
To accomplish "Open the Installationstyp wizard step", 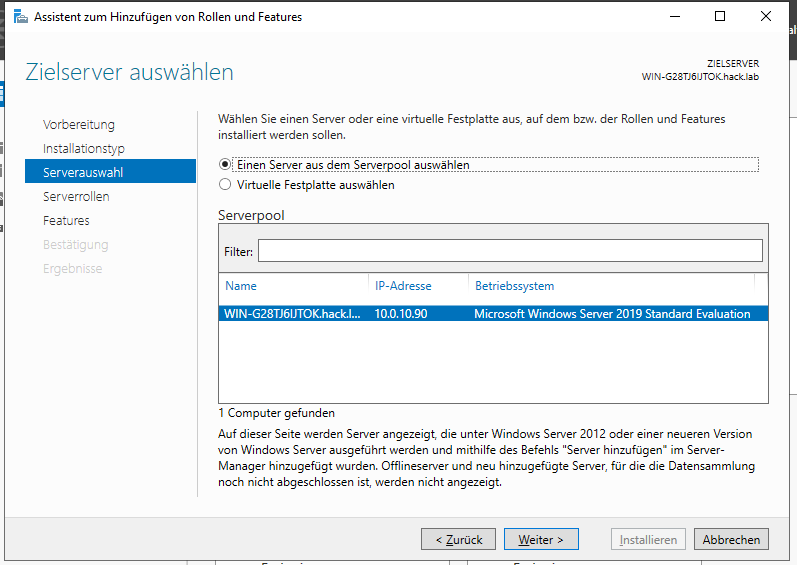I will (x=84, y=149).
